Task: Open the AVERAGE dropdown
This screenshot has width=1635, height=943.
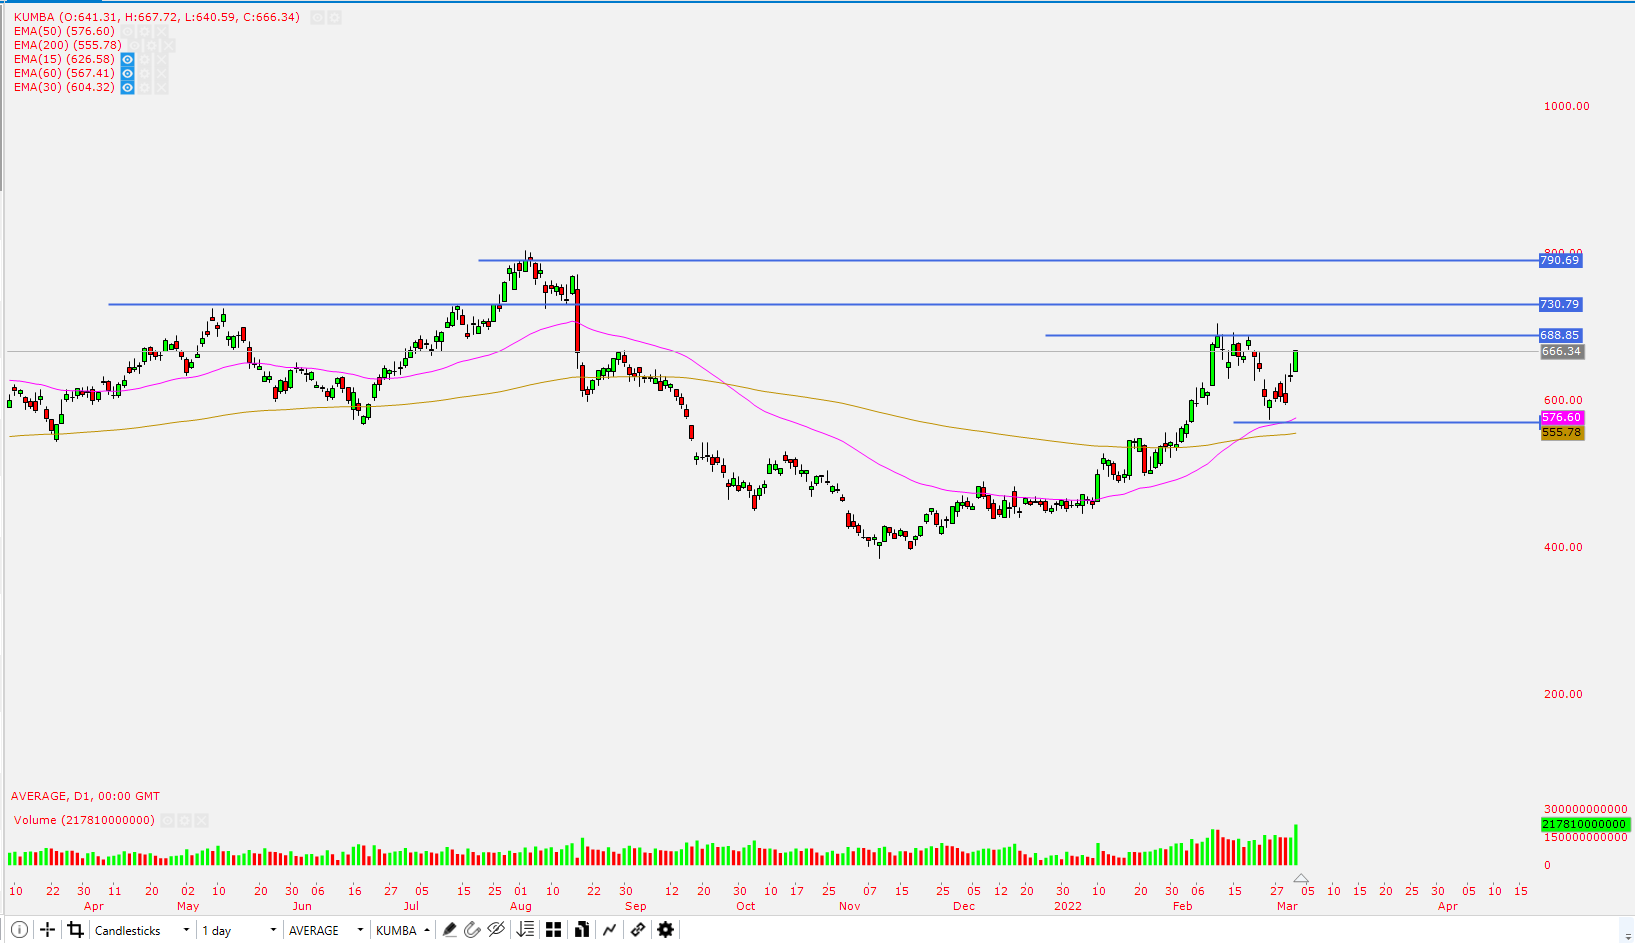Action: click(322, 930)
